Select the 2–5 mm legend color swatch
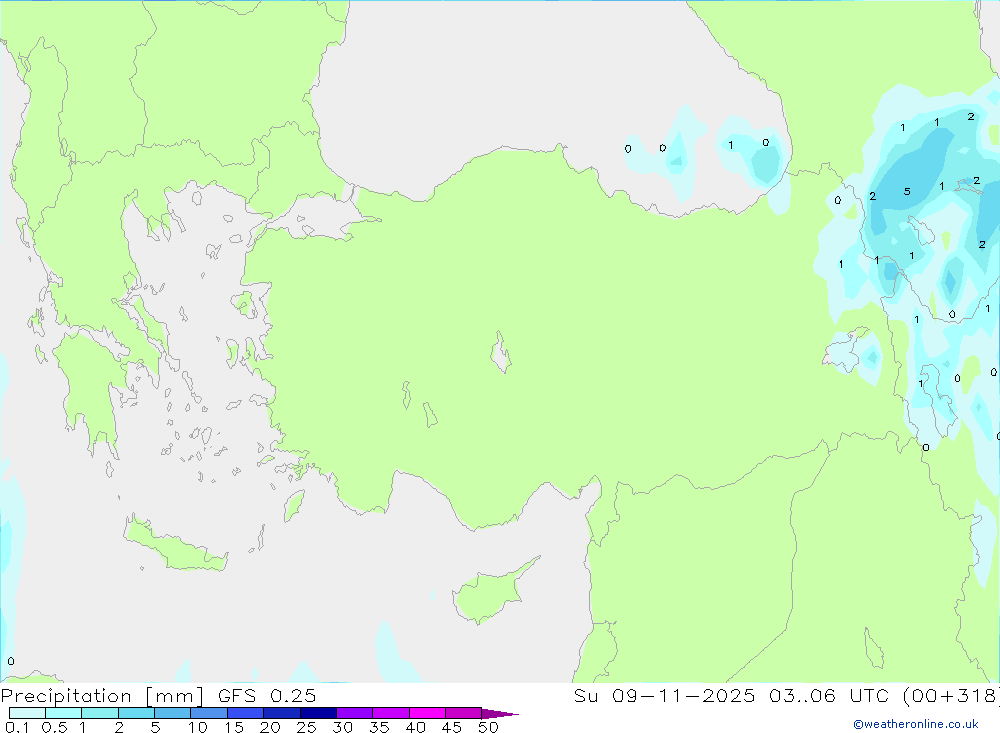This screenshot has height=733, width=1000. pyautogui.click(x=136, y=713)
